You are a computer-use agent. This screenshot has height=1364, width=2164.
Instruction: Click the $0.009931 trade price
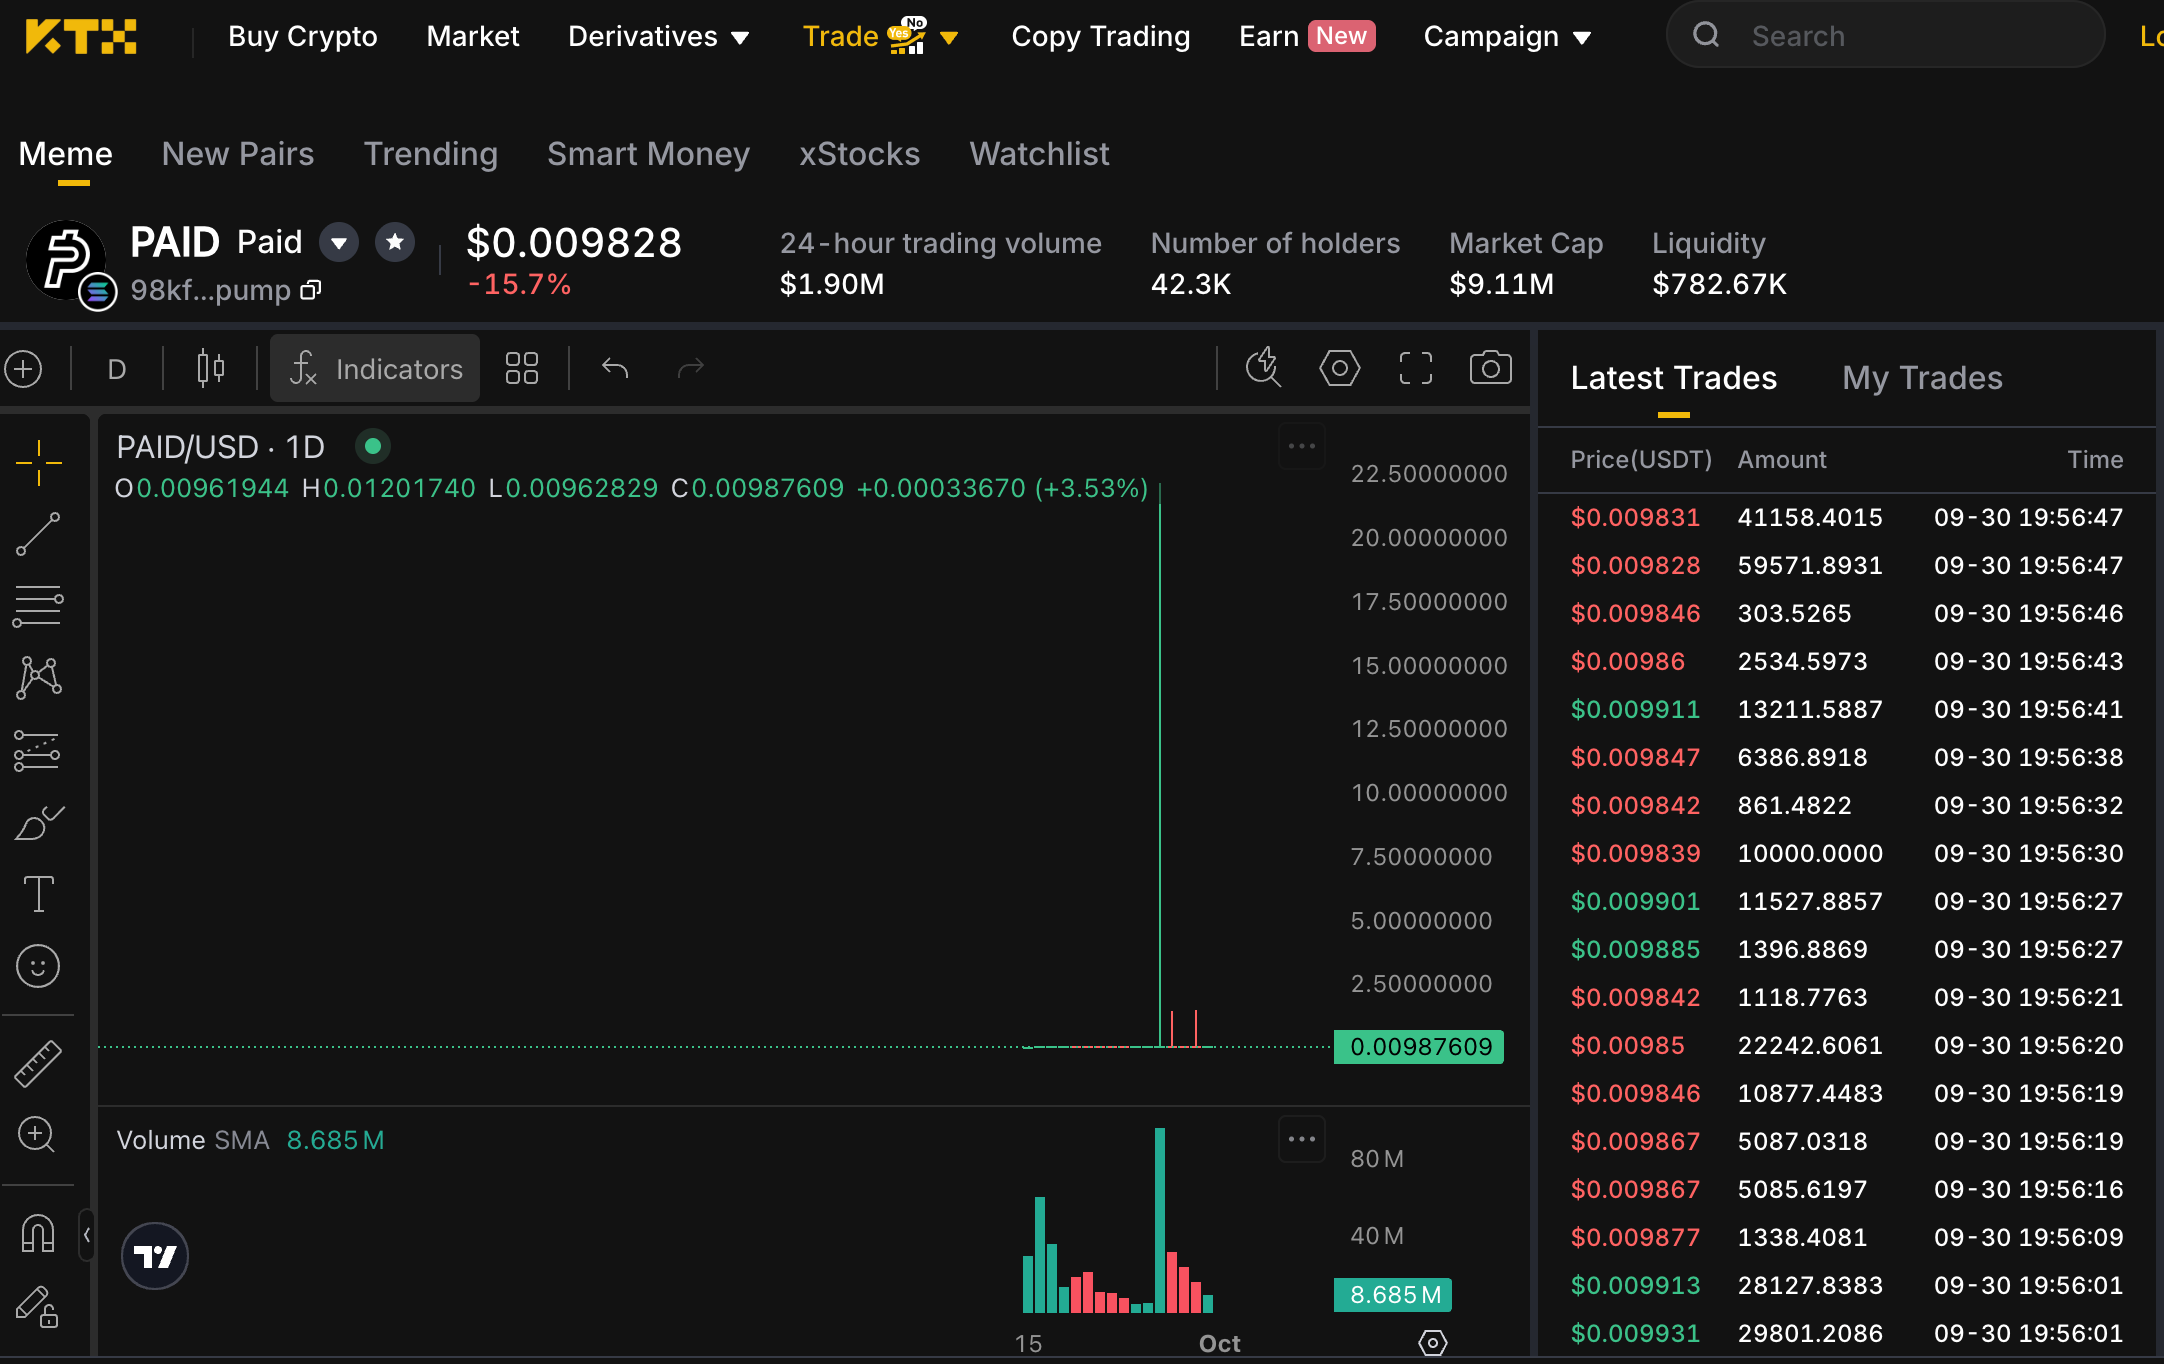(1635, 1334)
